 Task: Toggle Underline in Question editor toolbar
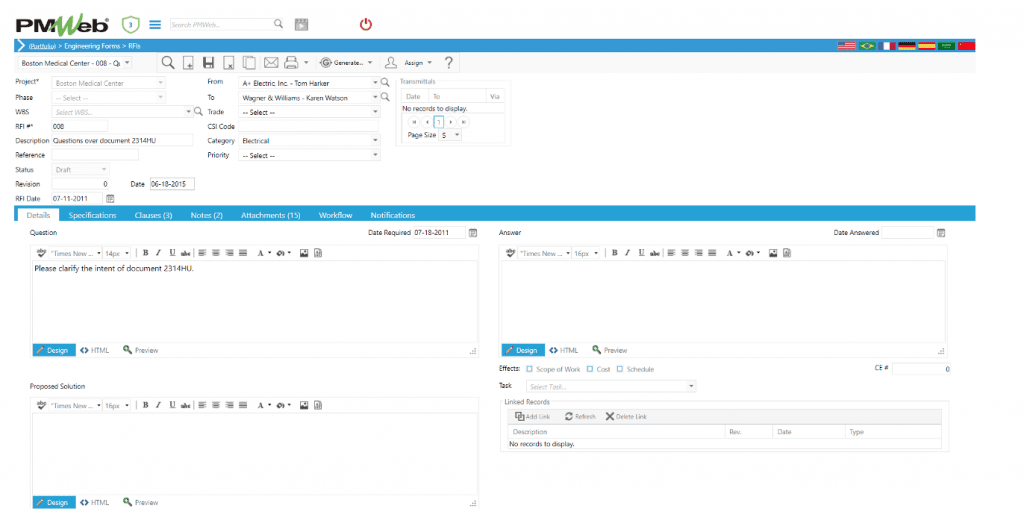point(172,253)
